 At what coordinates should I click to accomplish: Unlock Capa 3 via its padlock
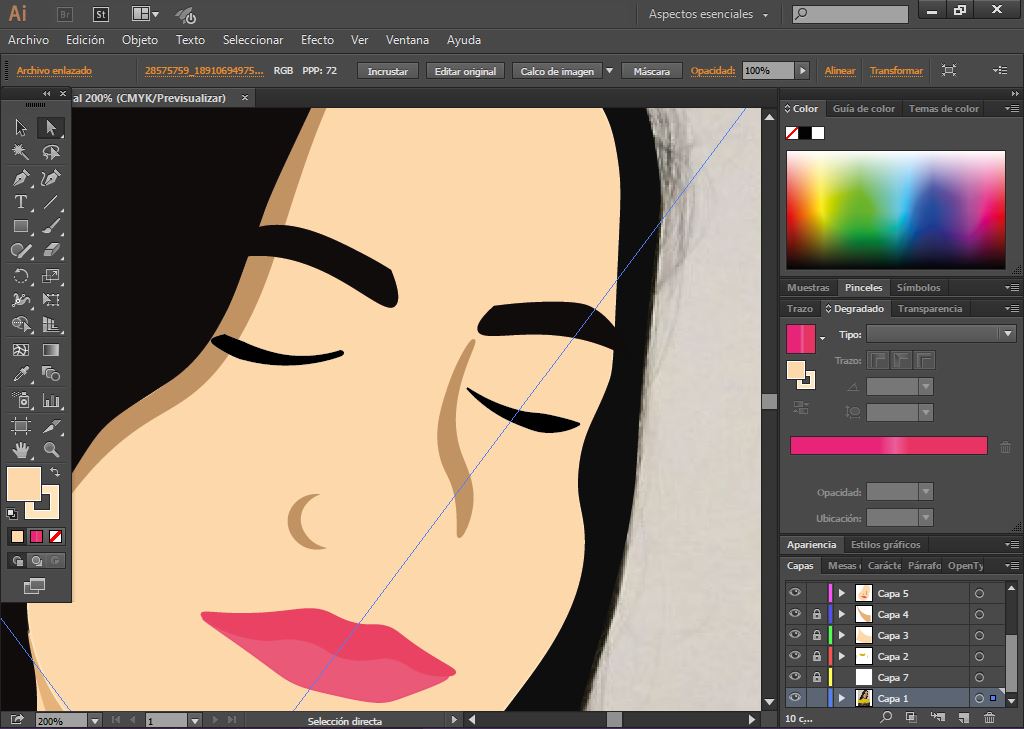point(816,635)
